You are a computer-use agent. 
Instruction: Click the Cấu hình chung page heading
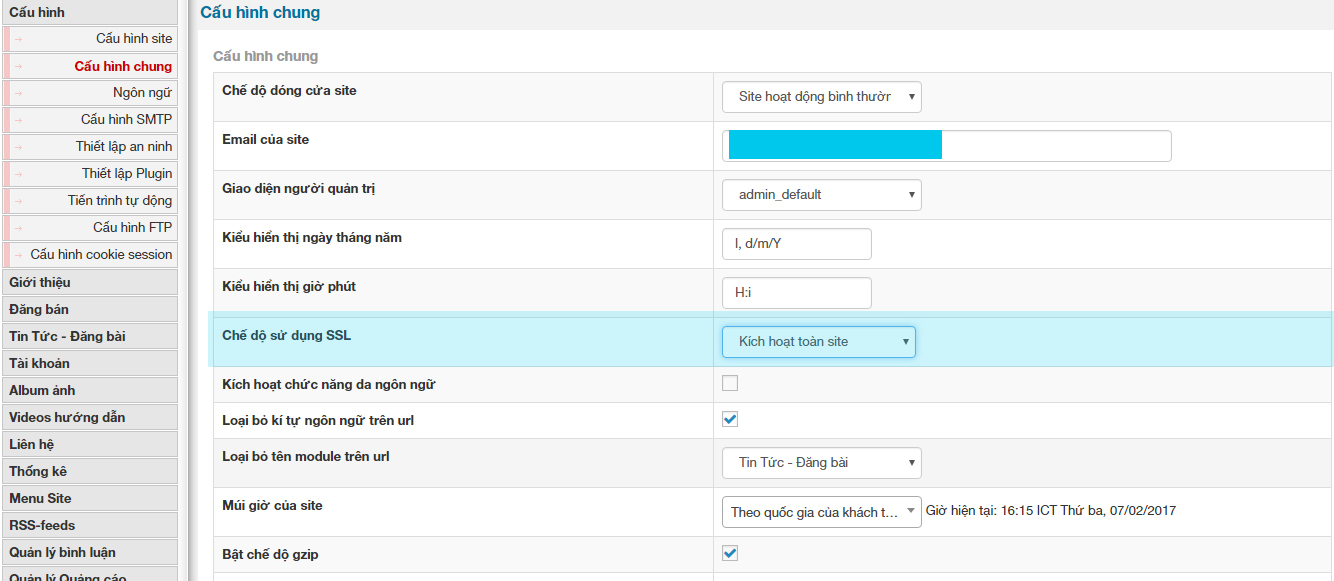click(x=260, y=13)
